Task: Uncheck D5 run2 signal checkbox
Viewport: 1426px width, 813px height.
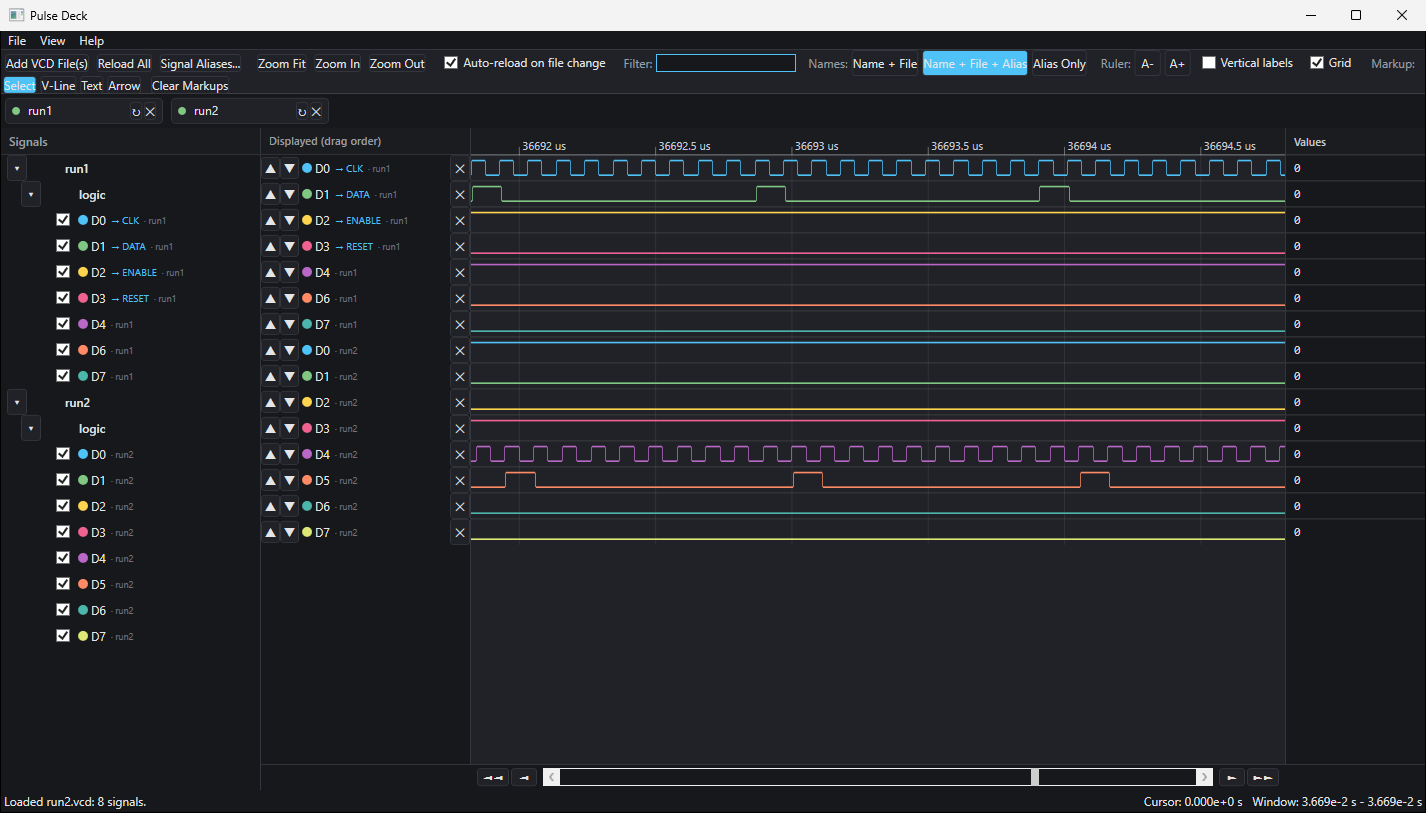Action: [x=63, y=584]
